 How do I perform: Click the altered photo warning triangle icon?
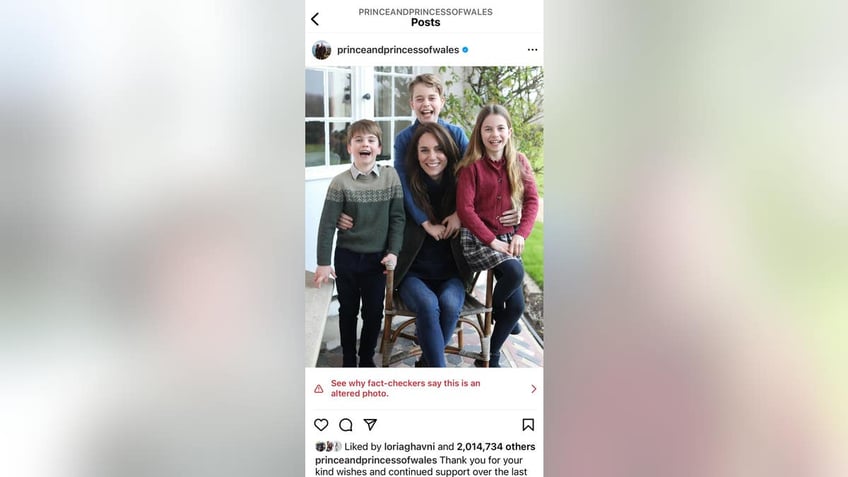click(319, 389)
